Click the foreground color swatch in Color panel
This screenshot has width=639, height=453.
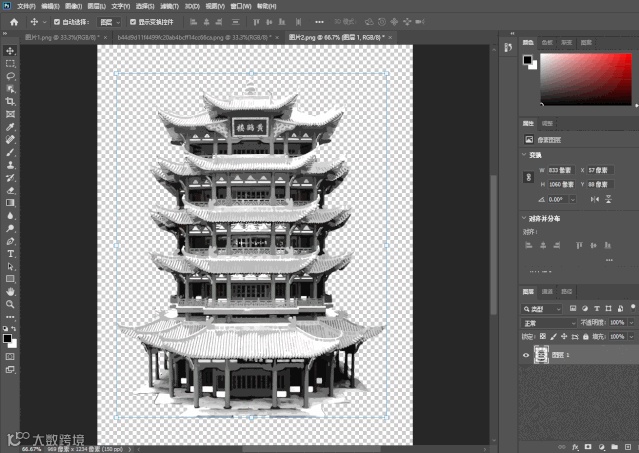[x=527, y=60]
